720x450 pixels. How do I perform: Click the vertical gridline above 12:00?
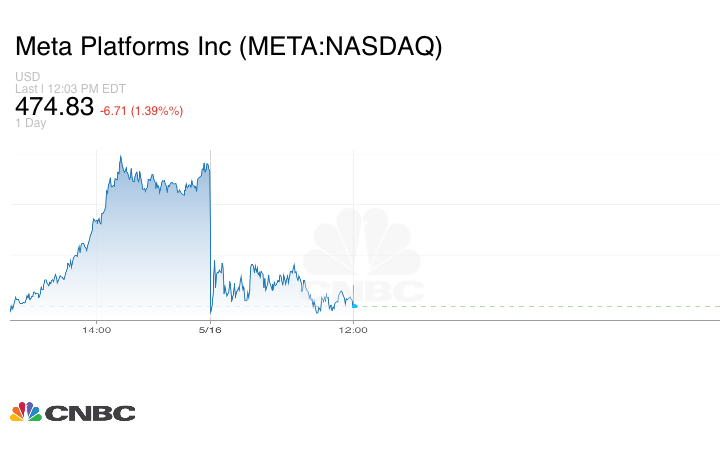(x=354, y=200)
